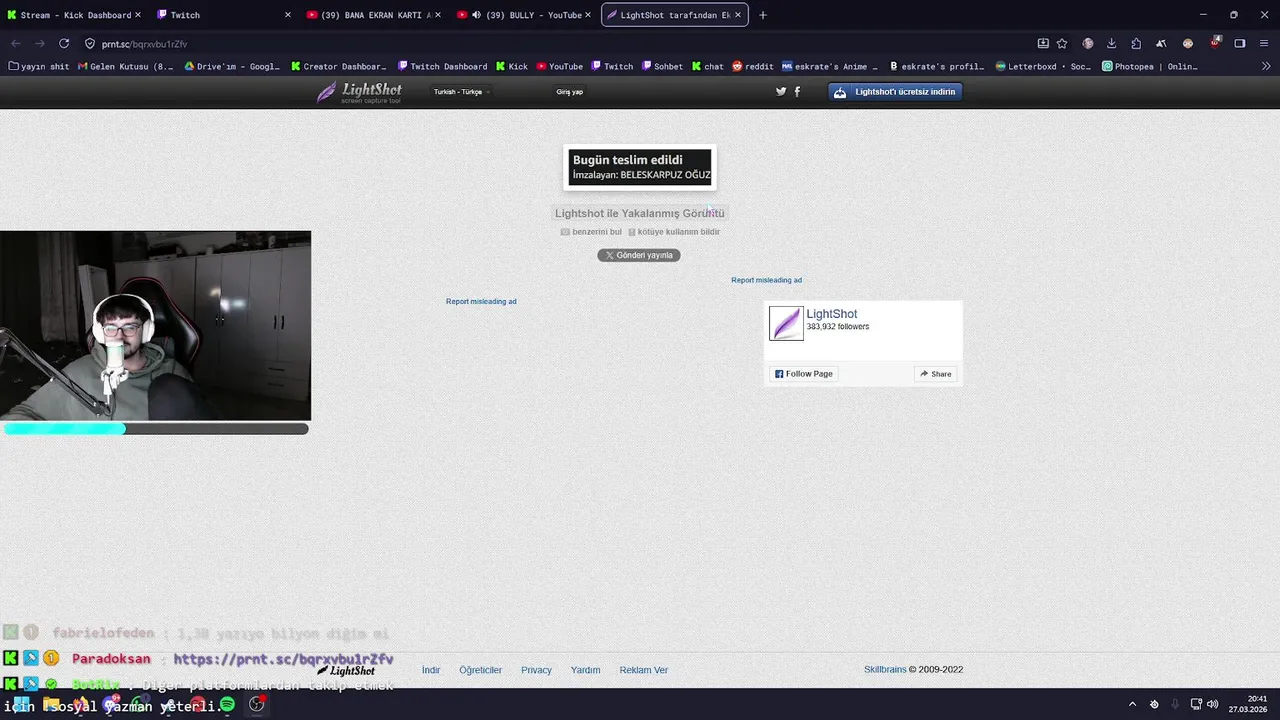Click the Privacy footer link
1280x720 pixels.
(x=536, y=670)
